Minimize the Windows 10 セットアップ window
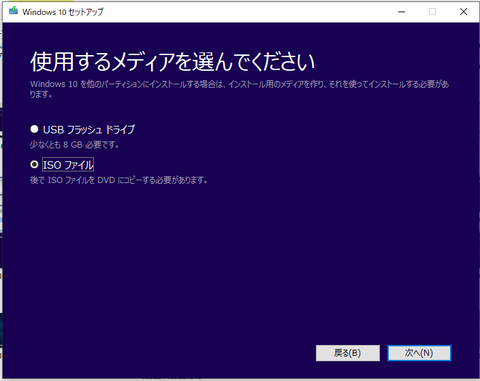The image size is (480, 381). 402,12
